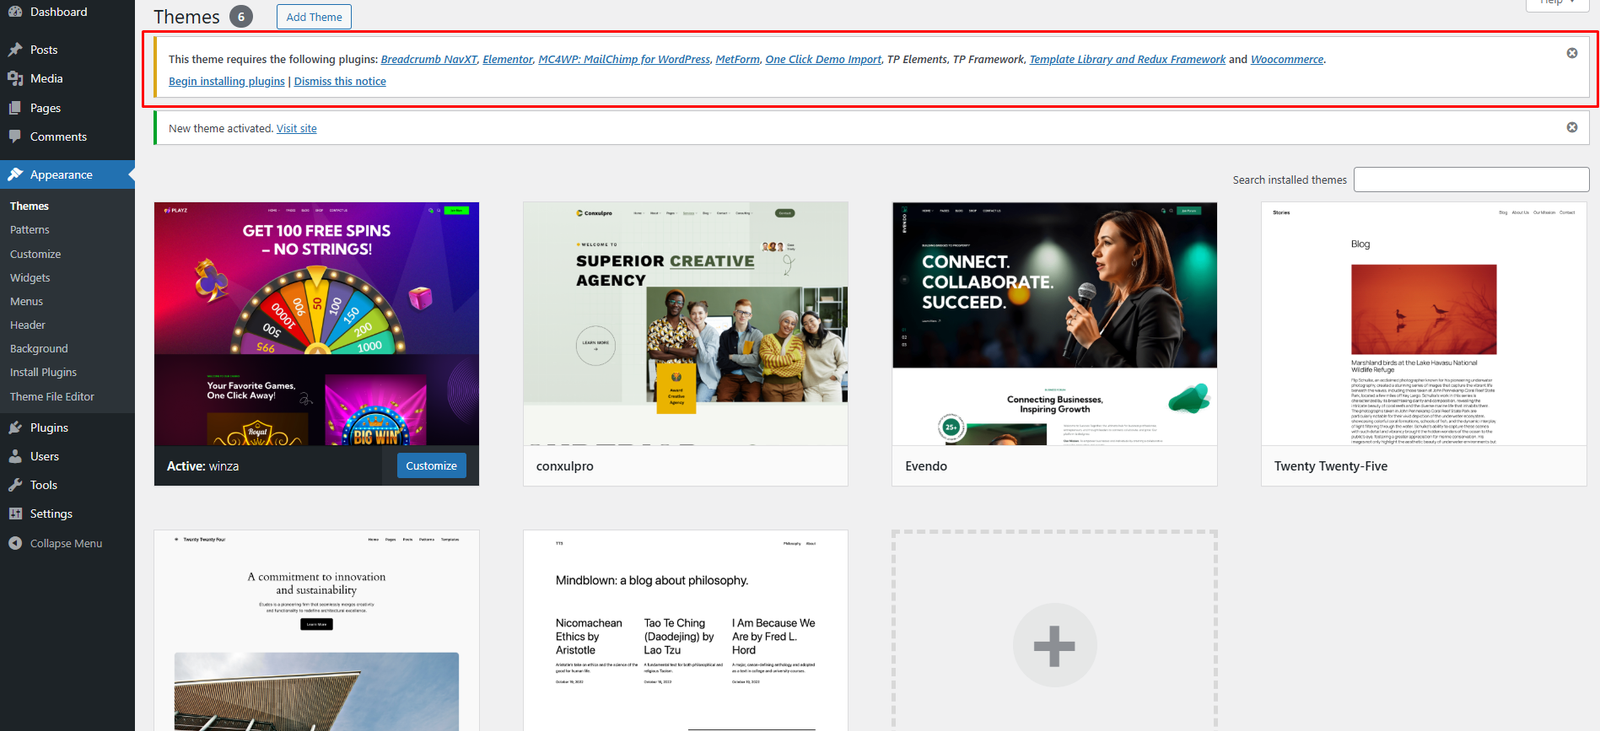Open MC4WP: MailChimp for WordPress link
The image size is (1600, 731).
pyautogui.click(x=624, y=60)
